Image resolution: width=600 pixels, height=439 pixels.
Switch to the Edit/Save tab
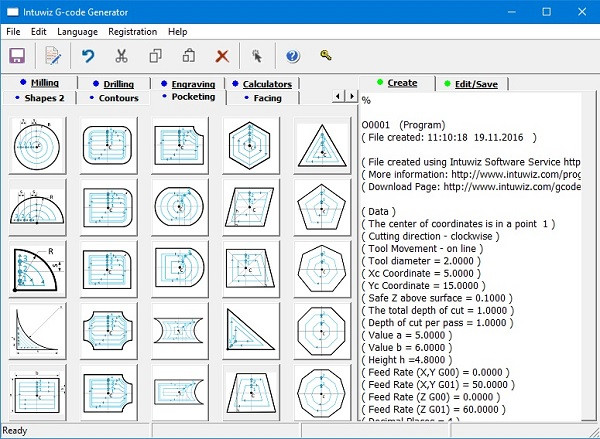(x=471, y=84)
